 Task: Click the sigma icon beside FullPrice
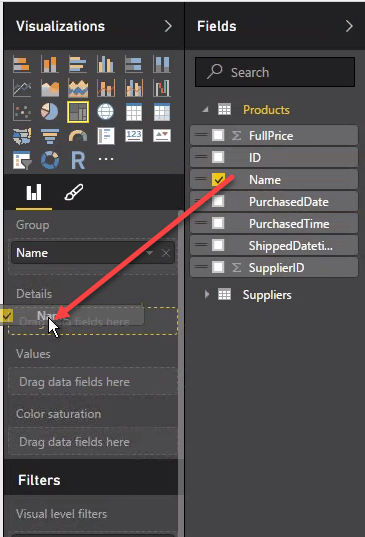[x=236, y=136]
